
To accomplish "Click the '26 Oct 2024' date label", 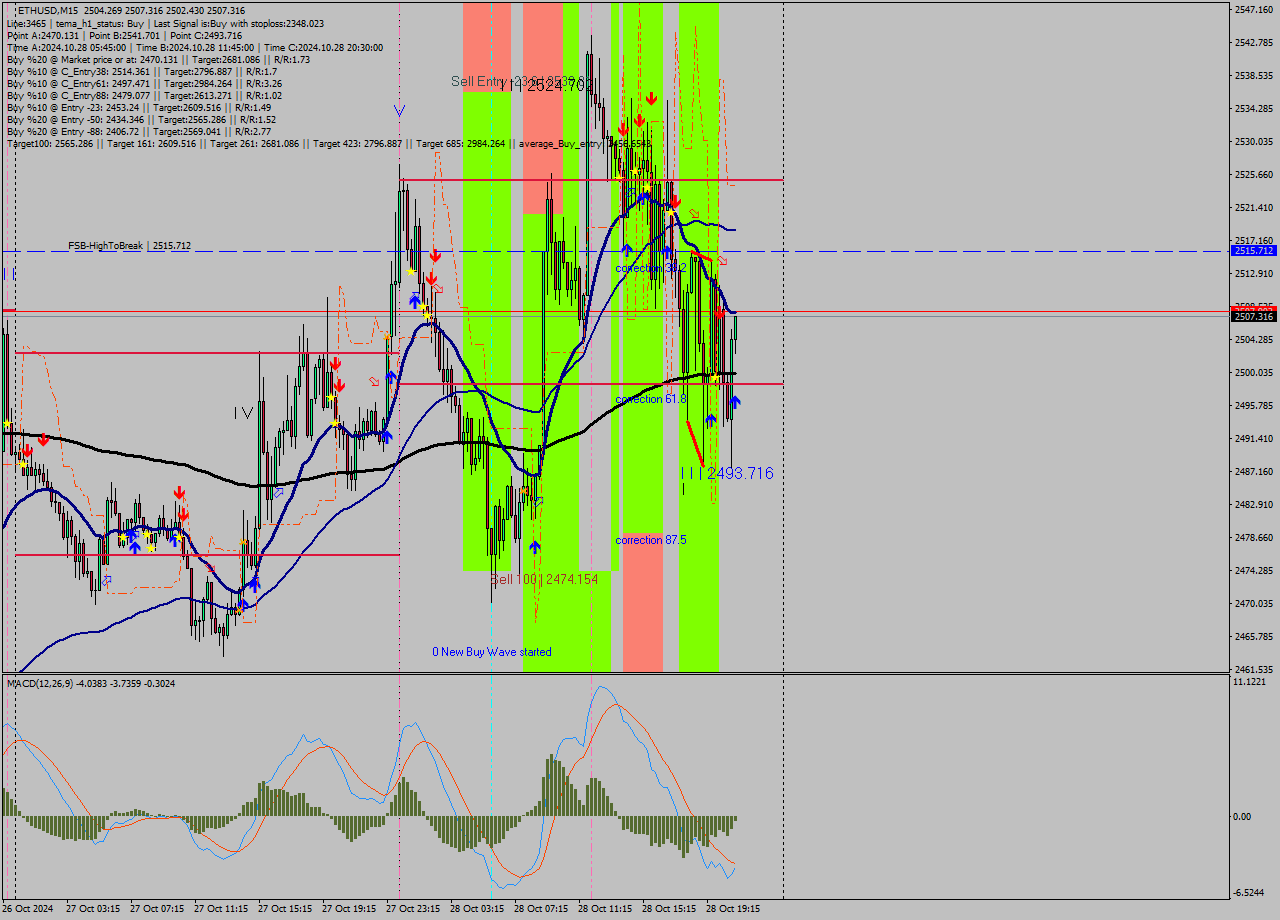I will 29,909.
